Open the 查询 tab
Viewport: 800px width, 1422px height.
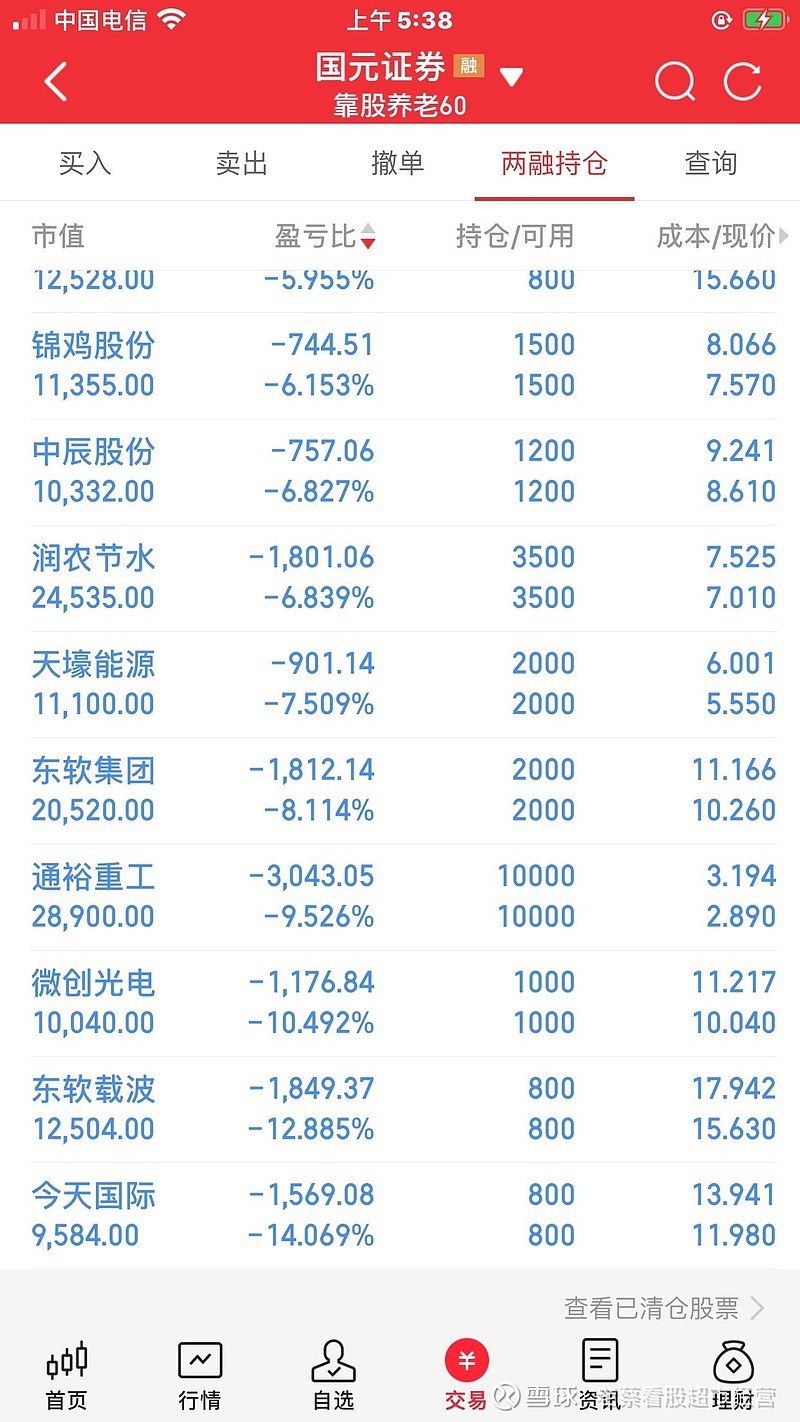tap(710, 163)
